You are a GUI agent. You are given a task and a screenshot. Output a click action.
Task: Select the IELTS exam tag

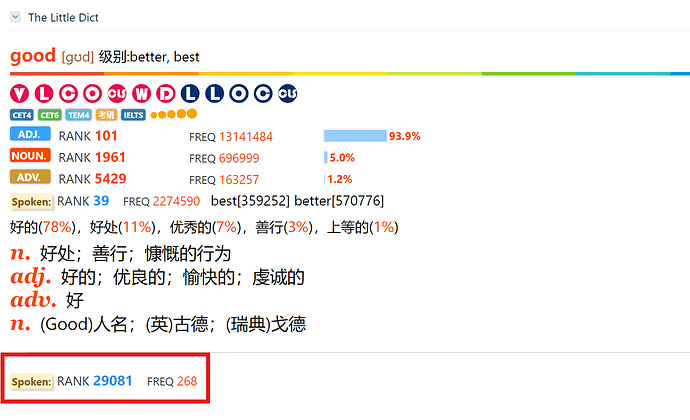pyautogui.click(x=133, y=115)
